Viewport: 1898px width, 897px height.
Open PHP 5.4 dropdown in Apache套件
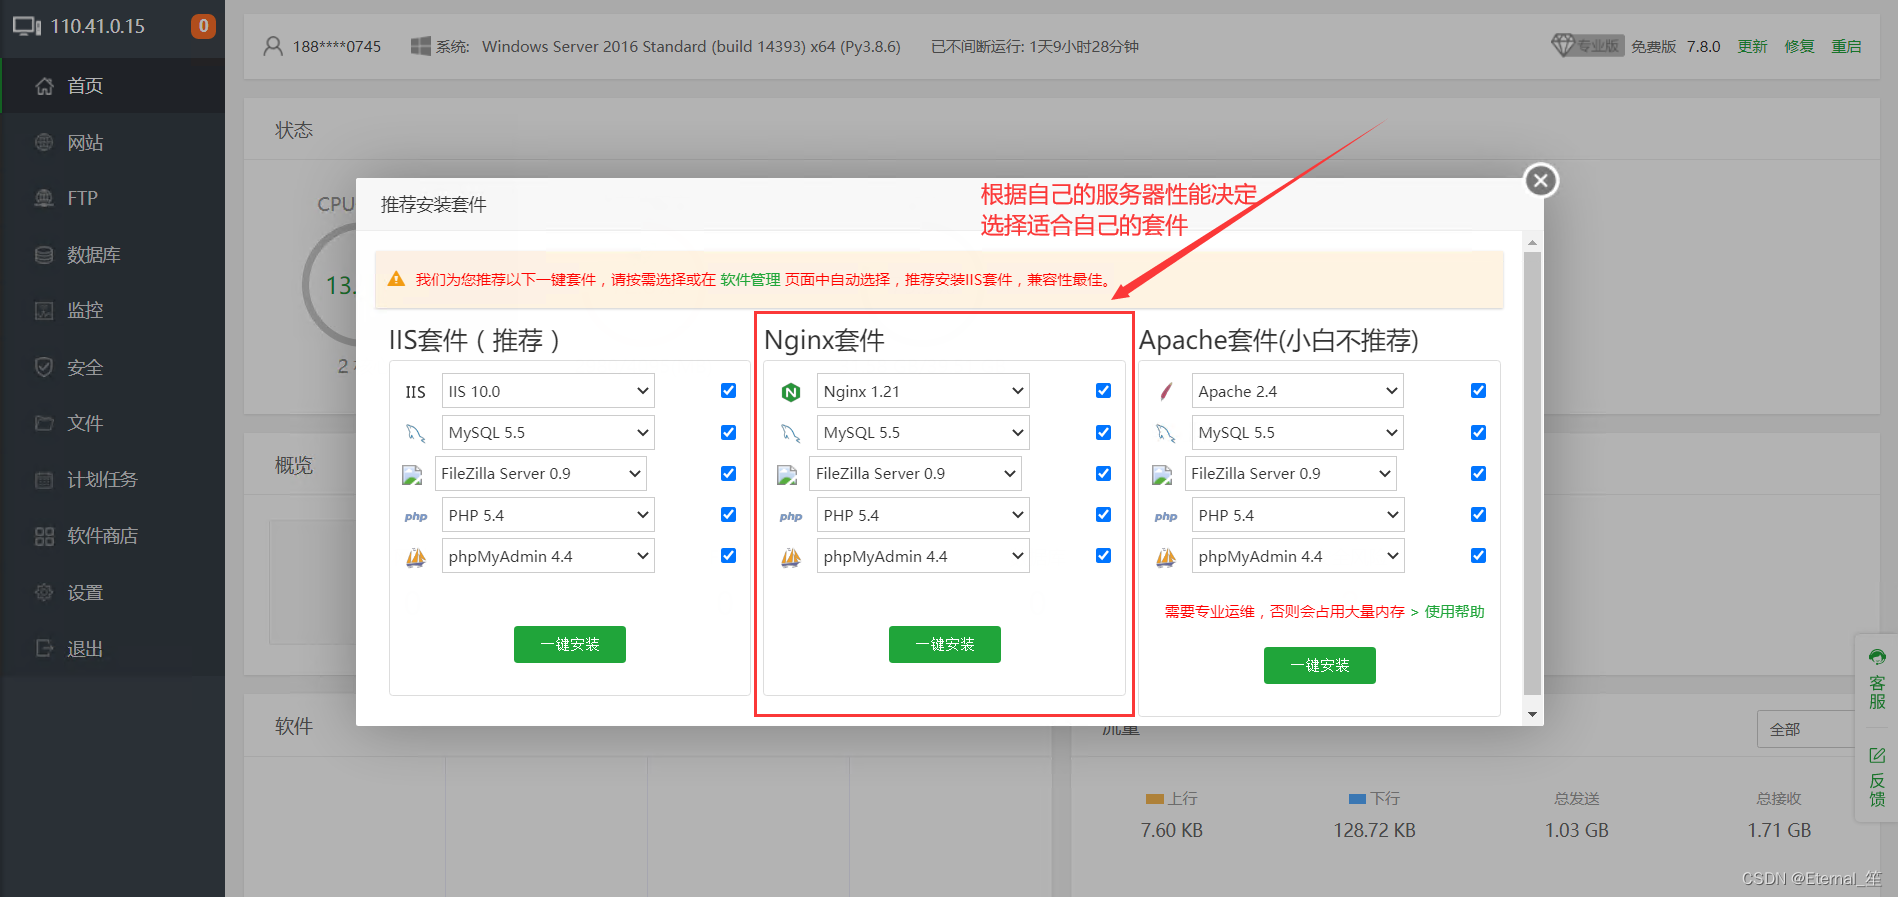[1298, 515]
